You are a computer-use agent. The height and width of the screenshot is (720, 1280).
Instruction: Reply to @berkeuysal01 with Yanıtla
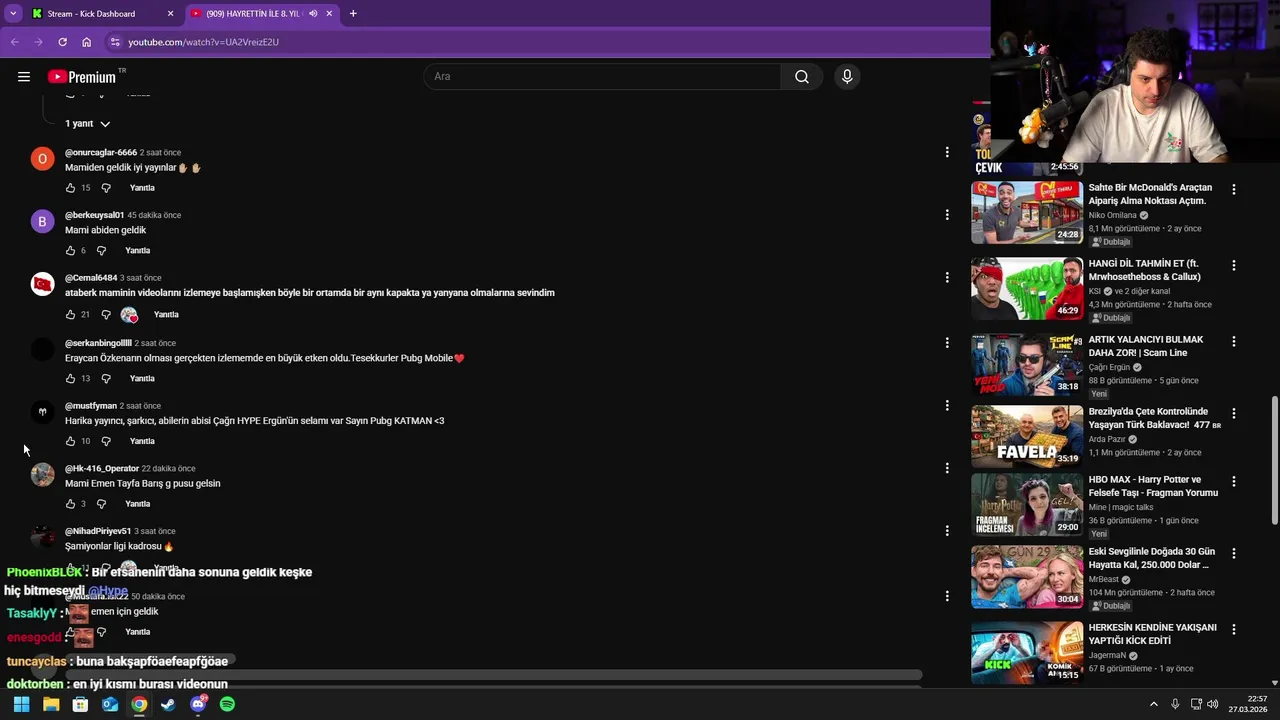pos(137,251)
